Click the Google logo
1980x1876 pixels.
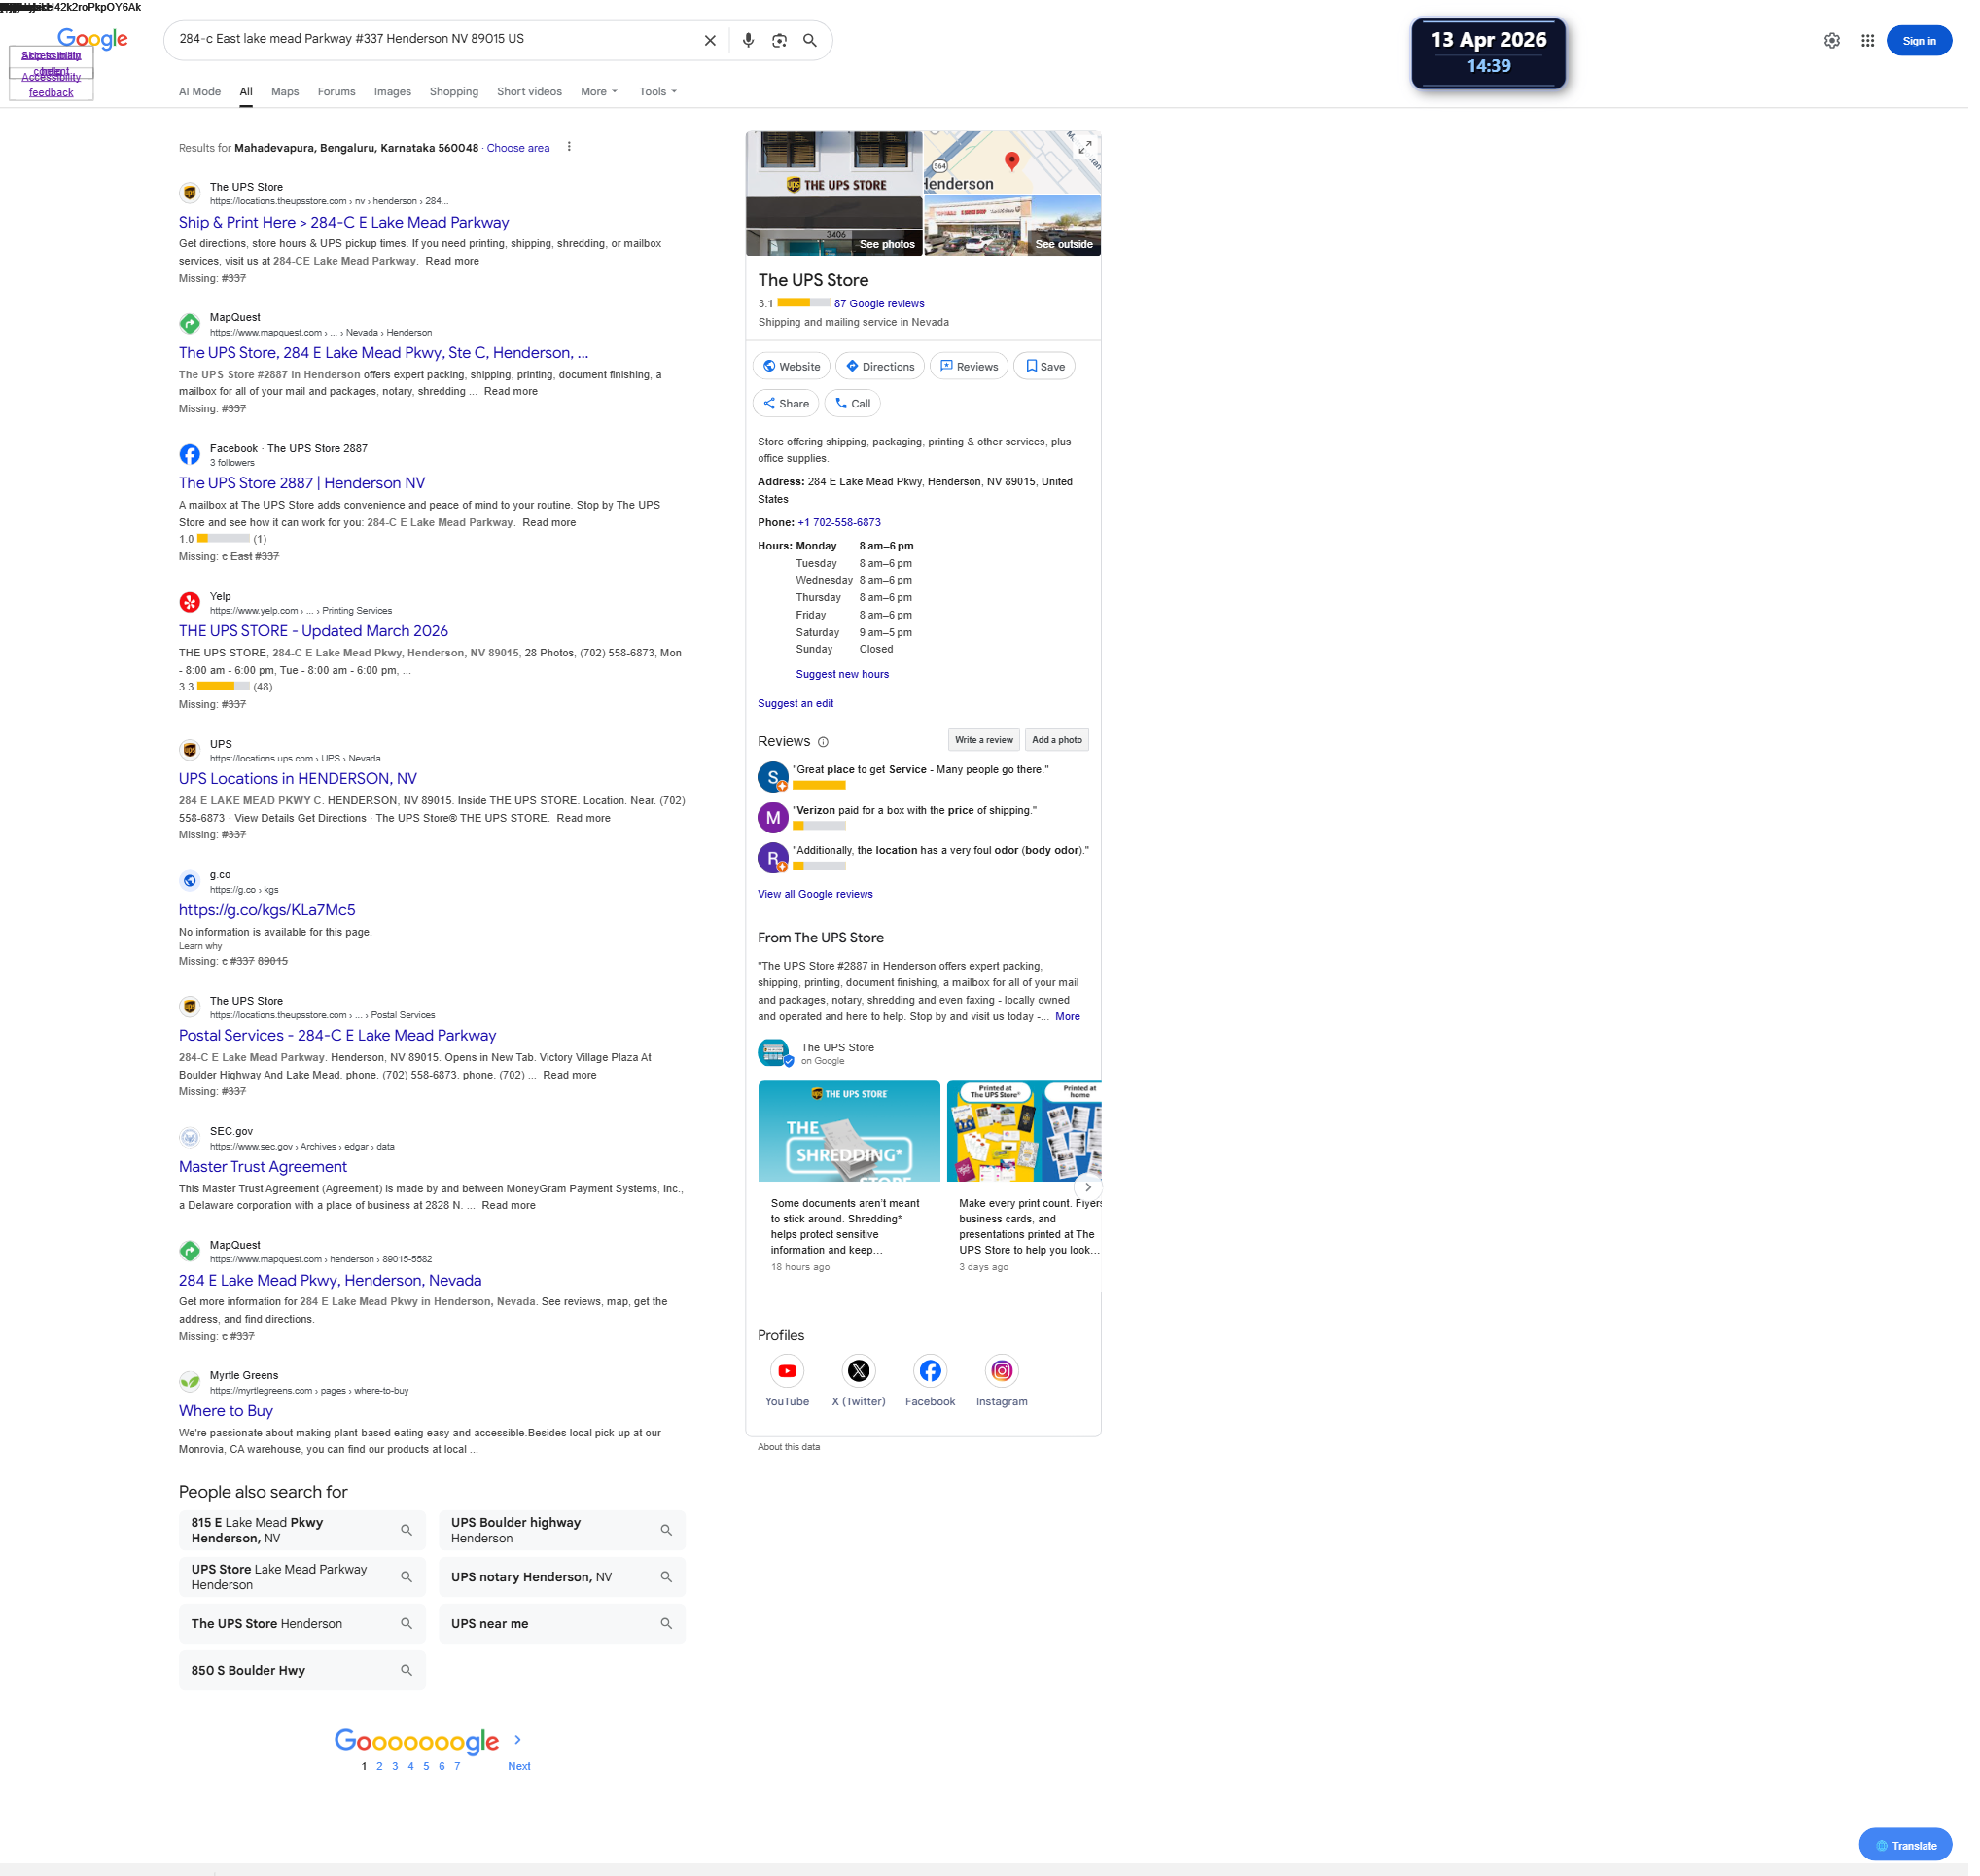93,39
